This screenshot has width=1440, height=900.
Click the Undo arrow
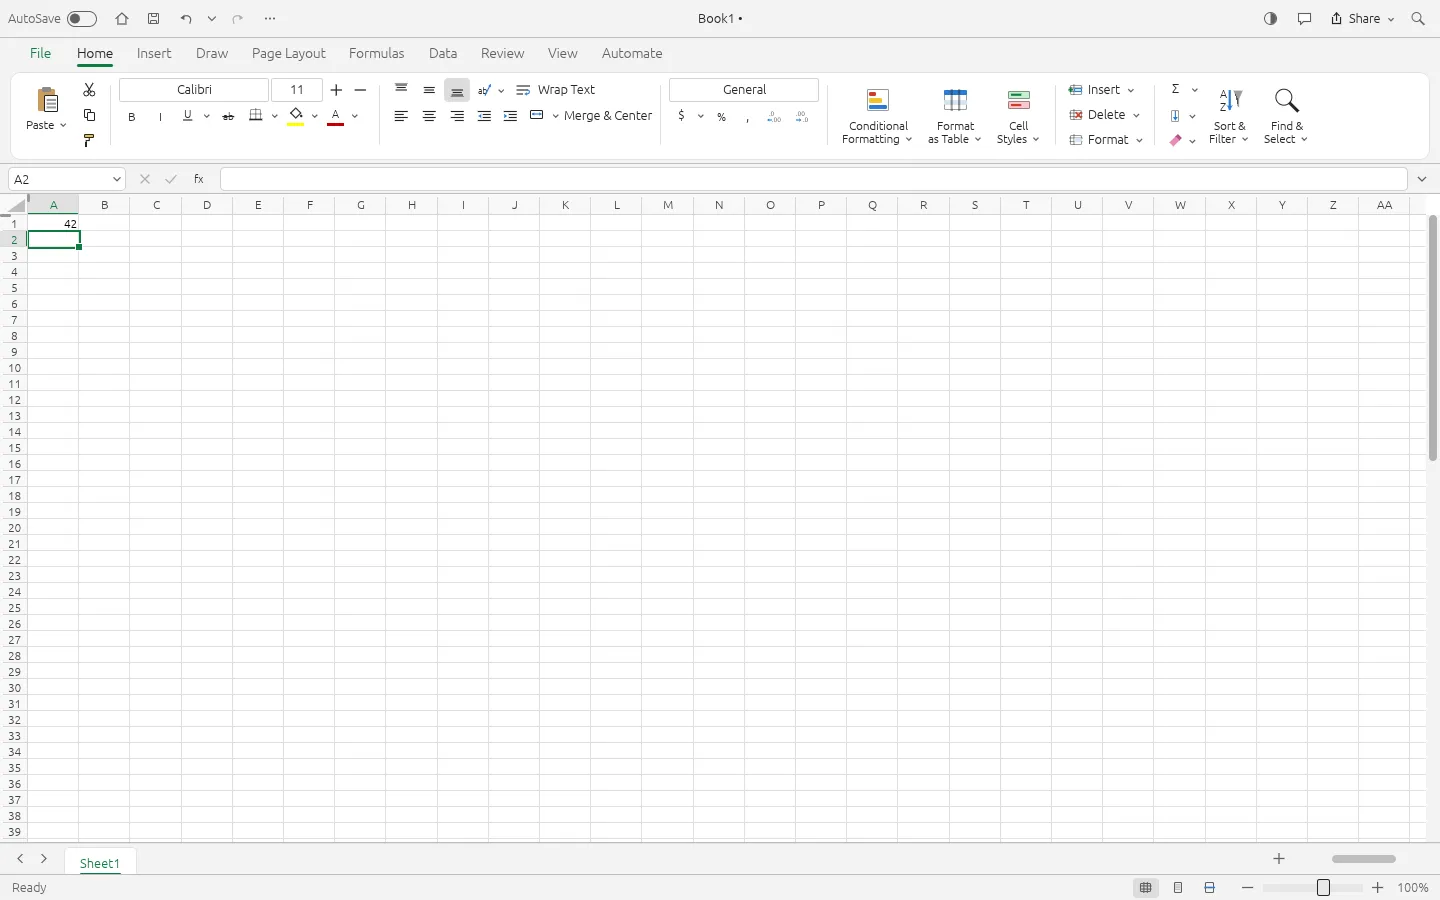point(186,19)
